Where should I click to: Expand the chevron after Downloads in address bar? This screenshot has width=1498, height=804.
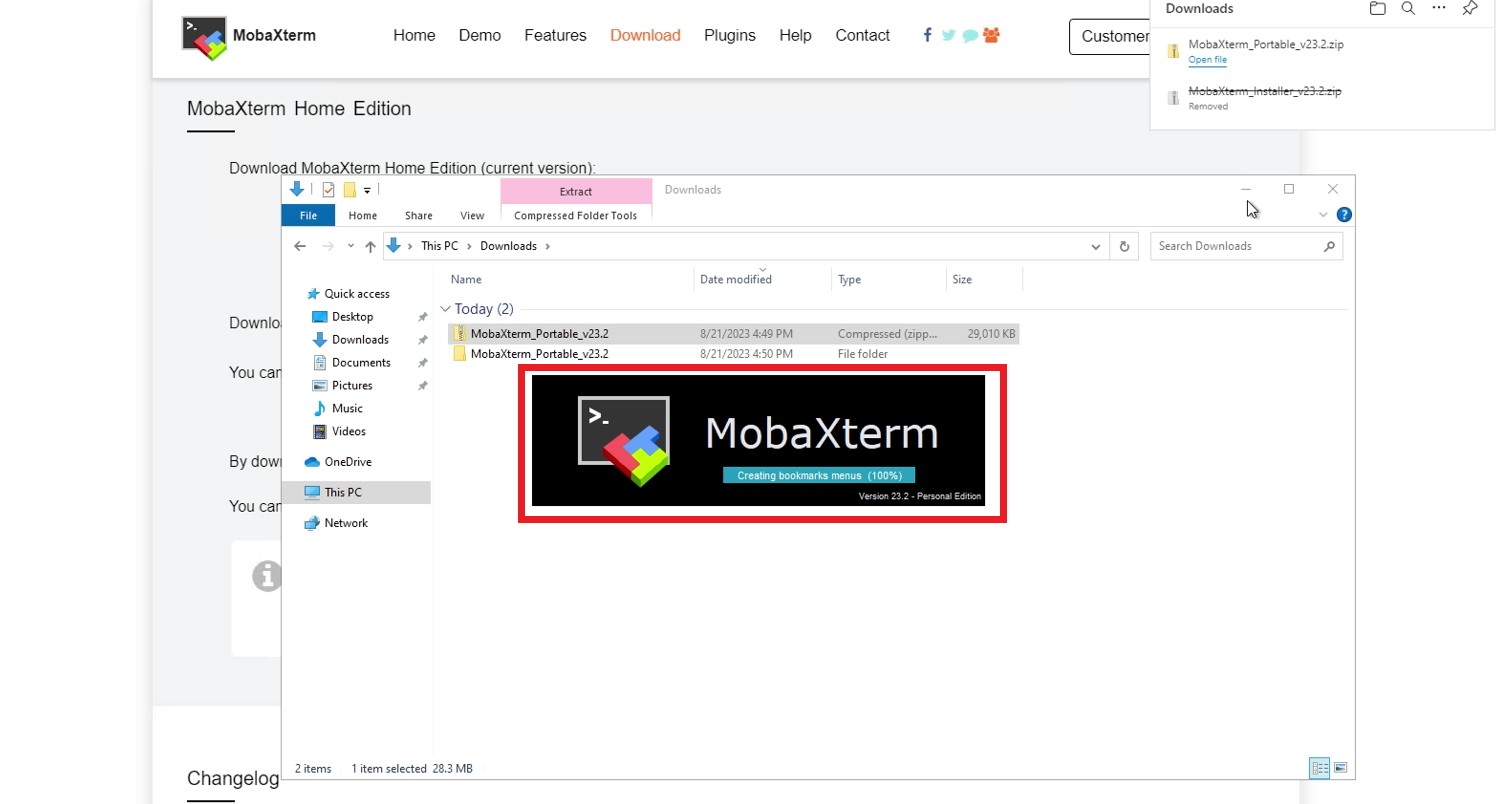click(x=547, y=246)
